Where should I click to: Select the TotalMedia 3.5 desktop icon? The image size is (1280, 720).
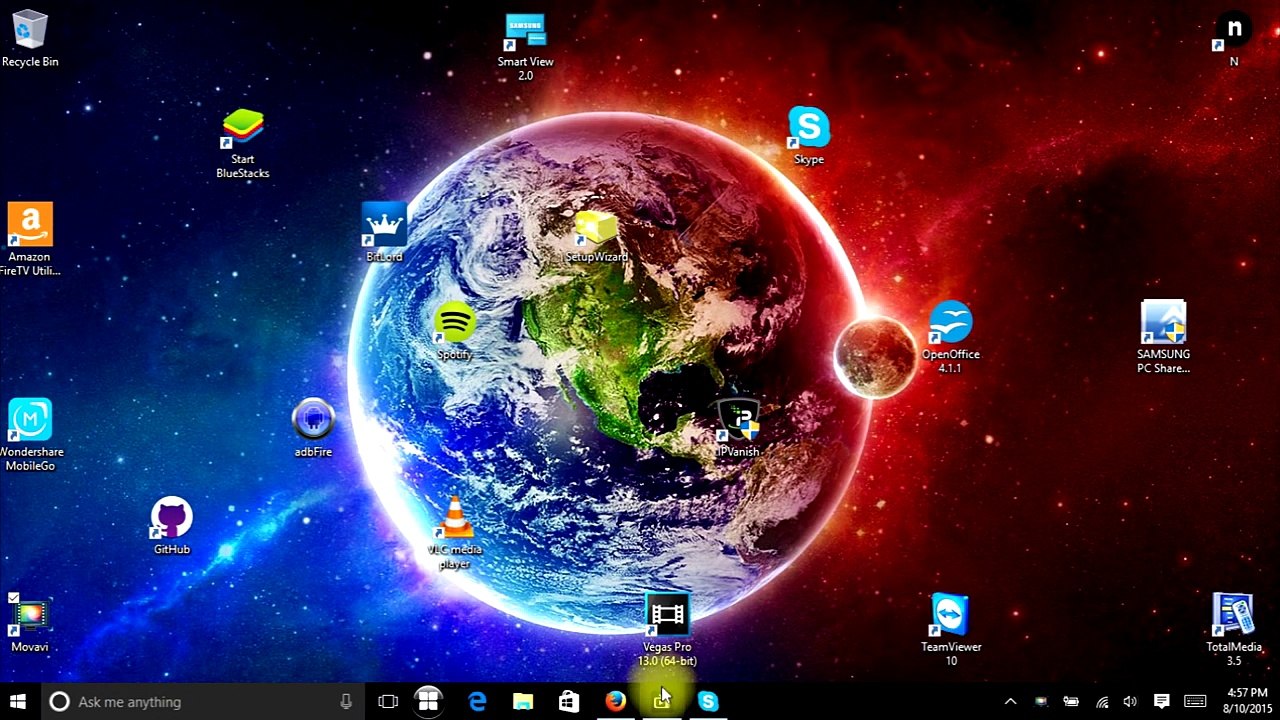pyautogui.click(x=1234, y=630)
